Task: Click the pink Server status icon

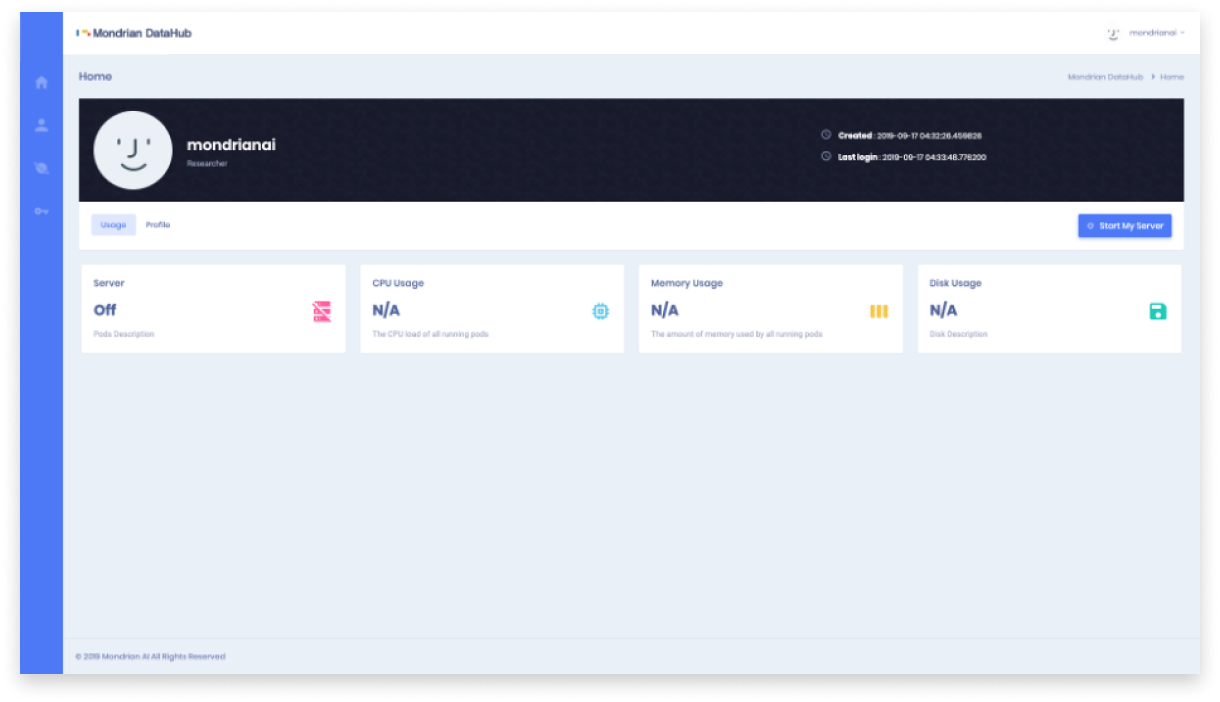Action: pos(321,311)
